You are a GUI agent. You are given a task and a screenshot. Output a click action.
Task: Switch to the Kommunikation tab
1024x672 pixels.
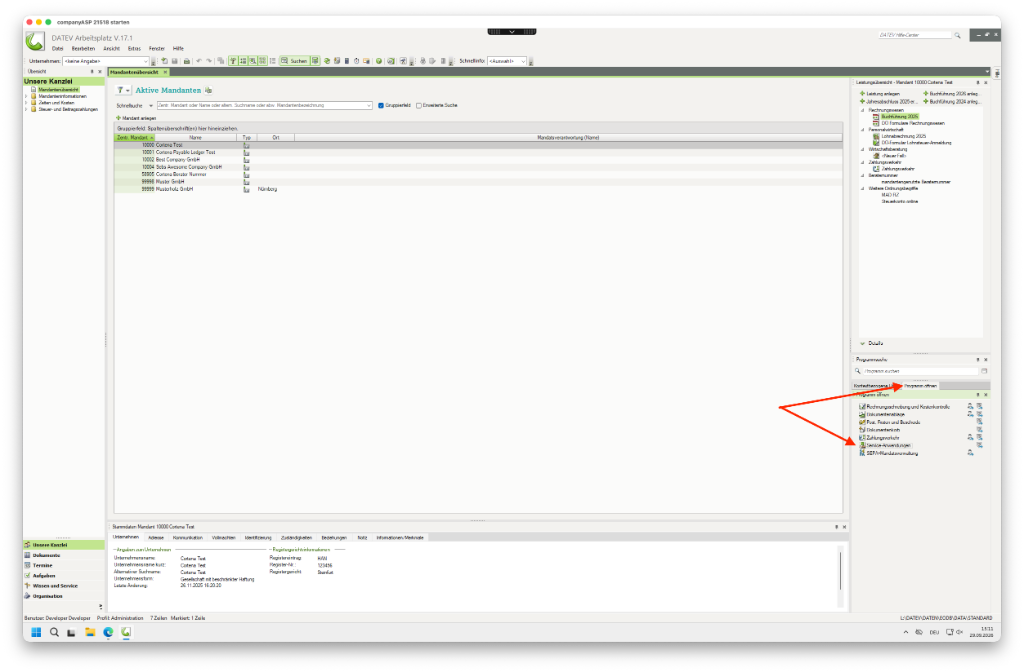click(188, 537)
